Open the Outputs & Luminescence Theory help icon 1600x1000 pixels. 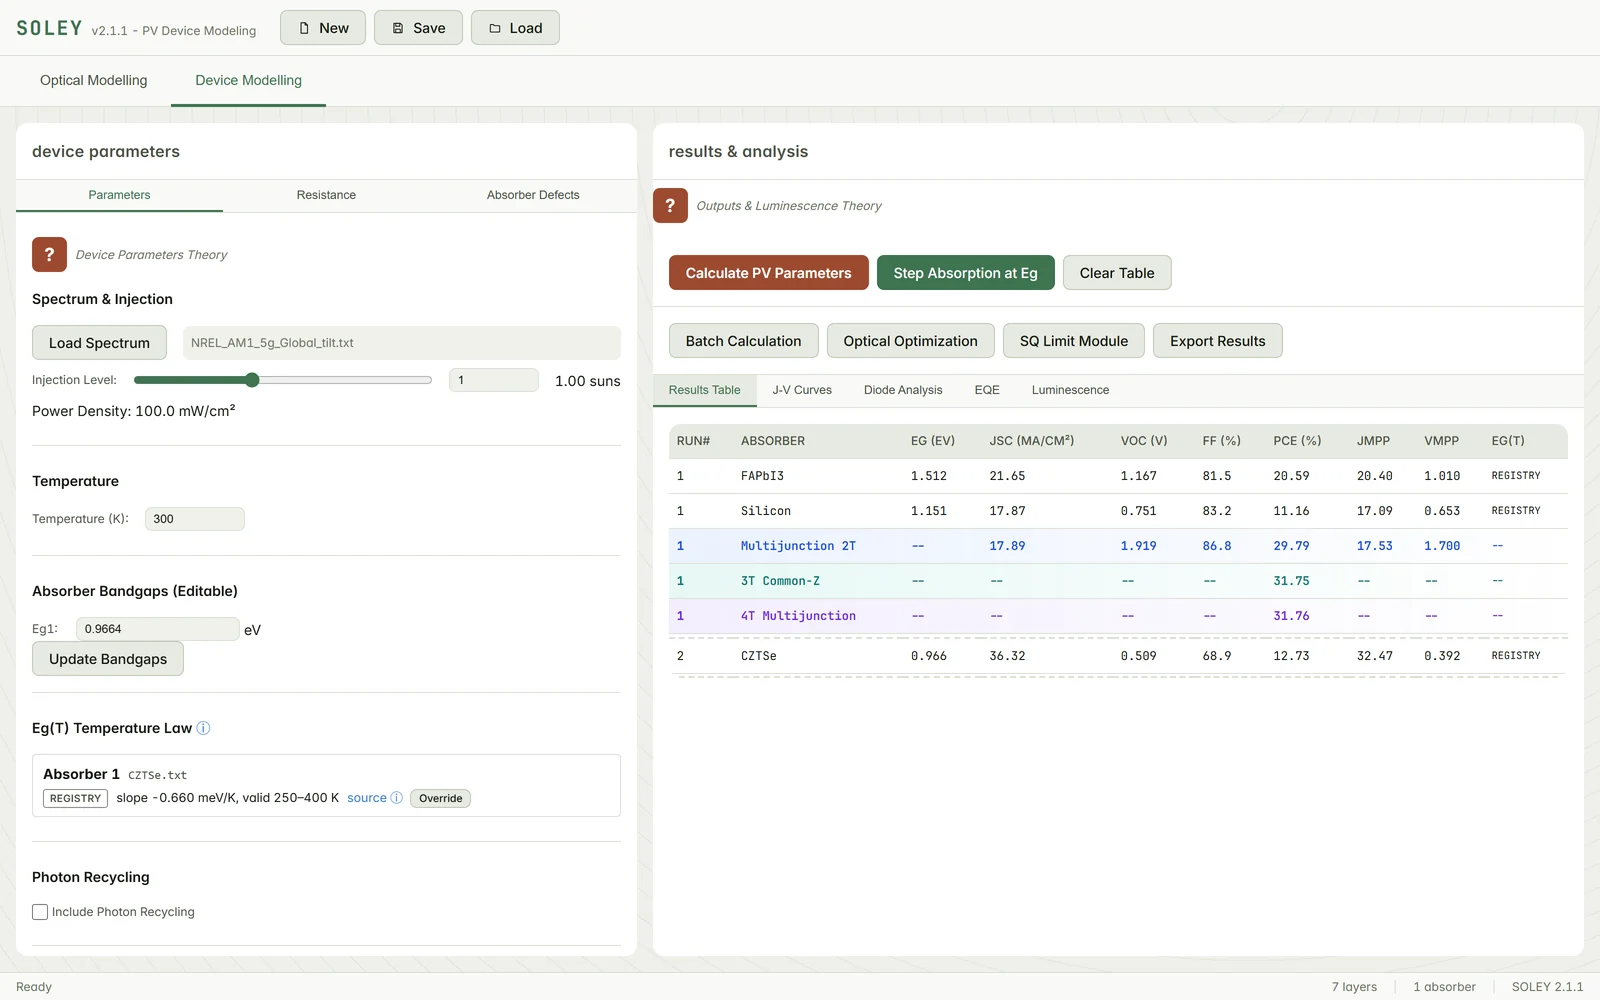point(670,205)
